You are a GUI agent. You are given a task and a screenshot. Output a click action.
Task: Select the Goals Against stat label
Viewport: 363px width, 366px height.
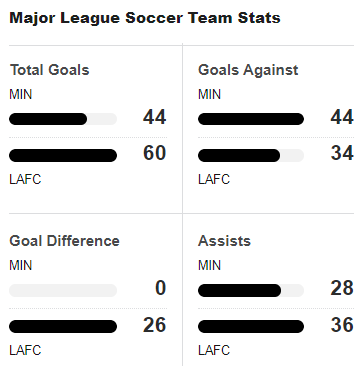248,70
